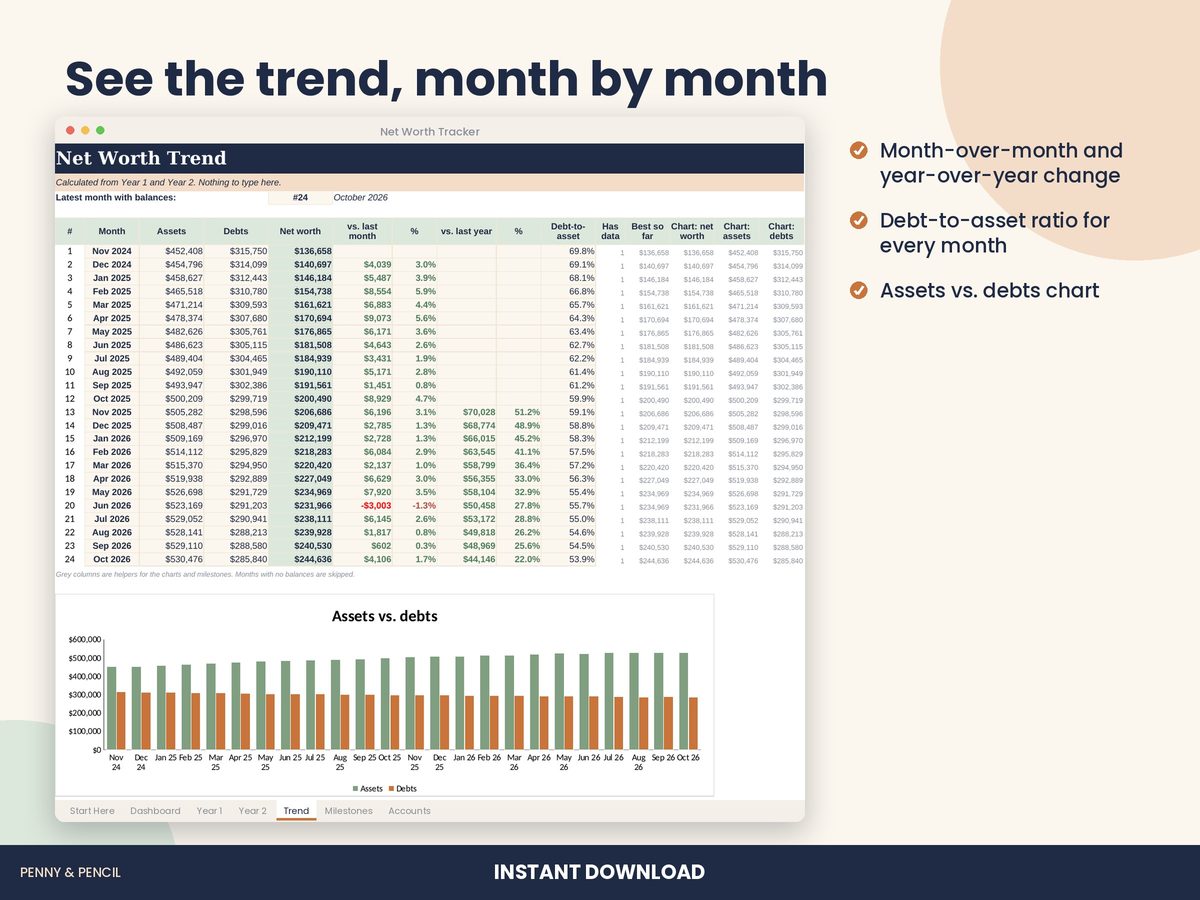Click the Apr 2025 month cell
1200x900 pixels.
point(112,318)
